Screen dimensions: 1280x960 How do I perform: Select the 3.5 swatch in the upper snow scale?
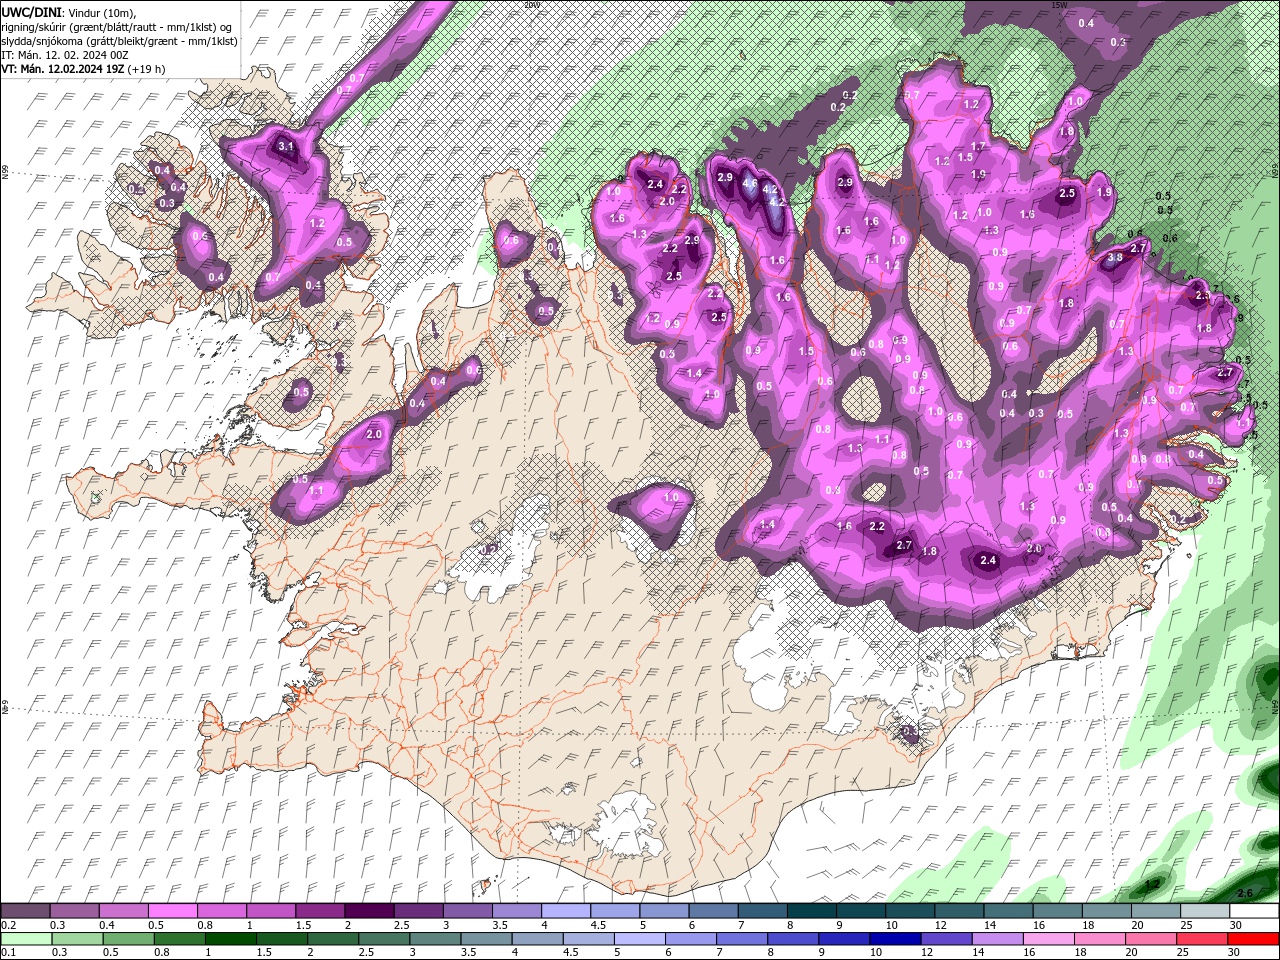click(516, 911)
